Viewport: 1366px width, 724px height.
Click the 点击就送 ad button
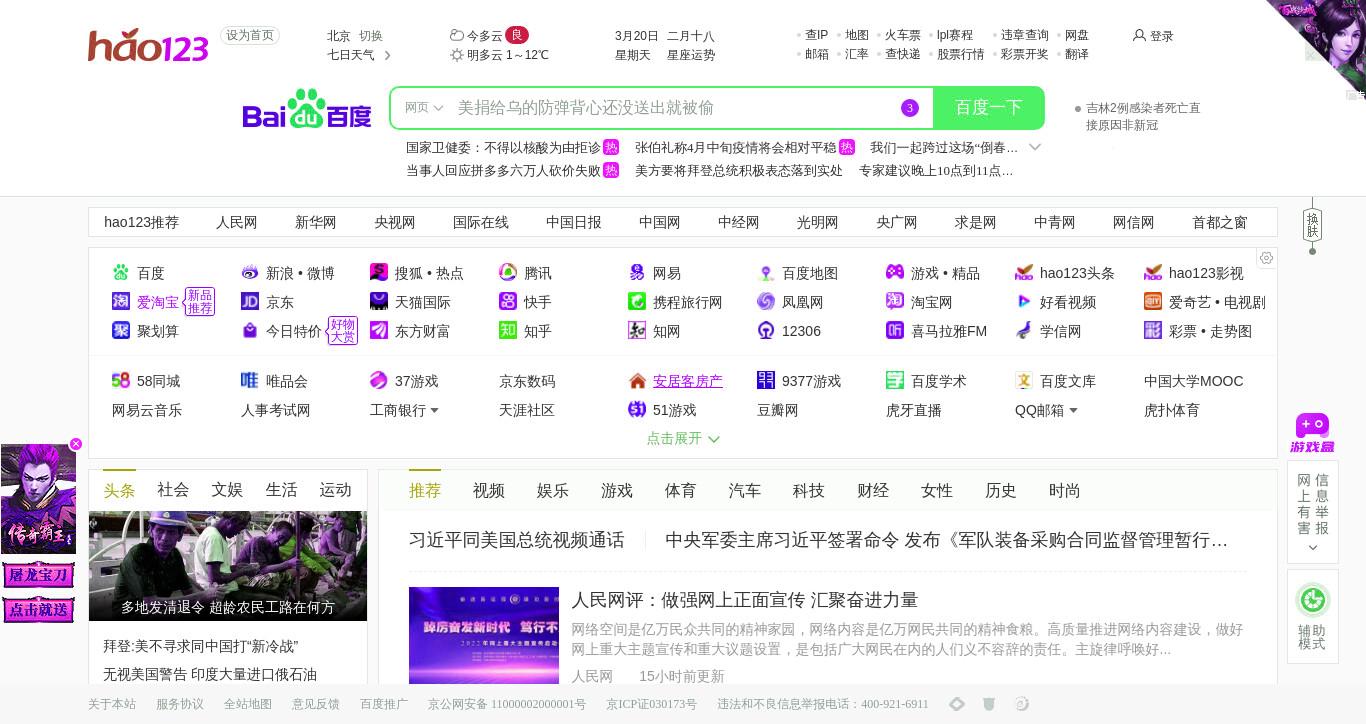39,609
